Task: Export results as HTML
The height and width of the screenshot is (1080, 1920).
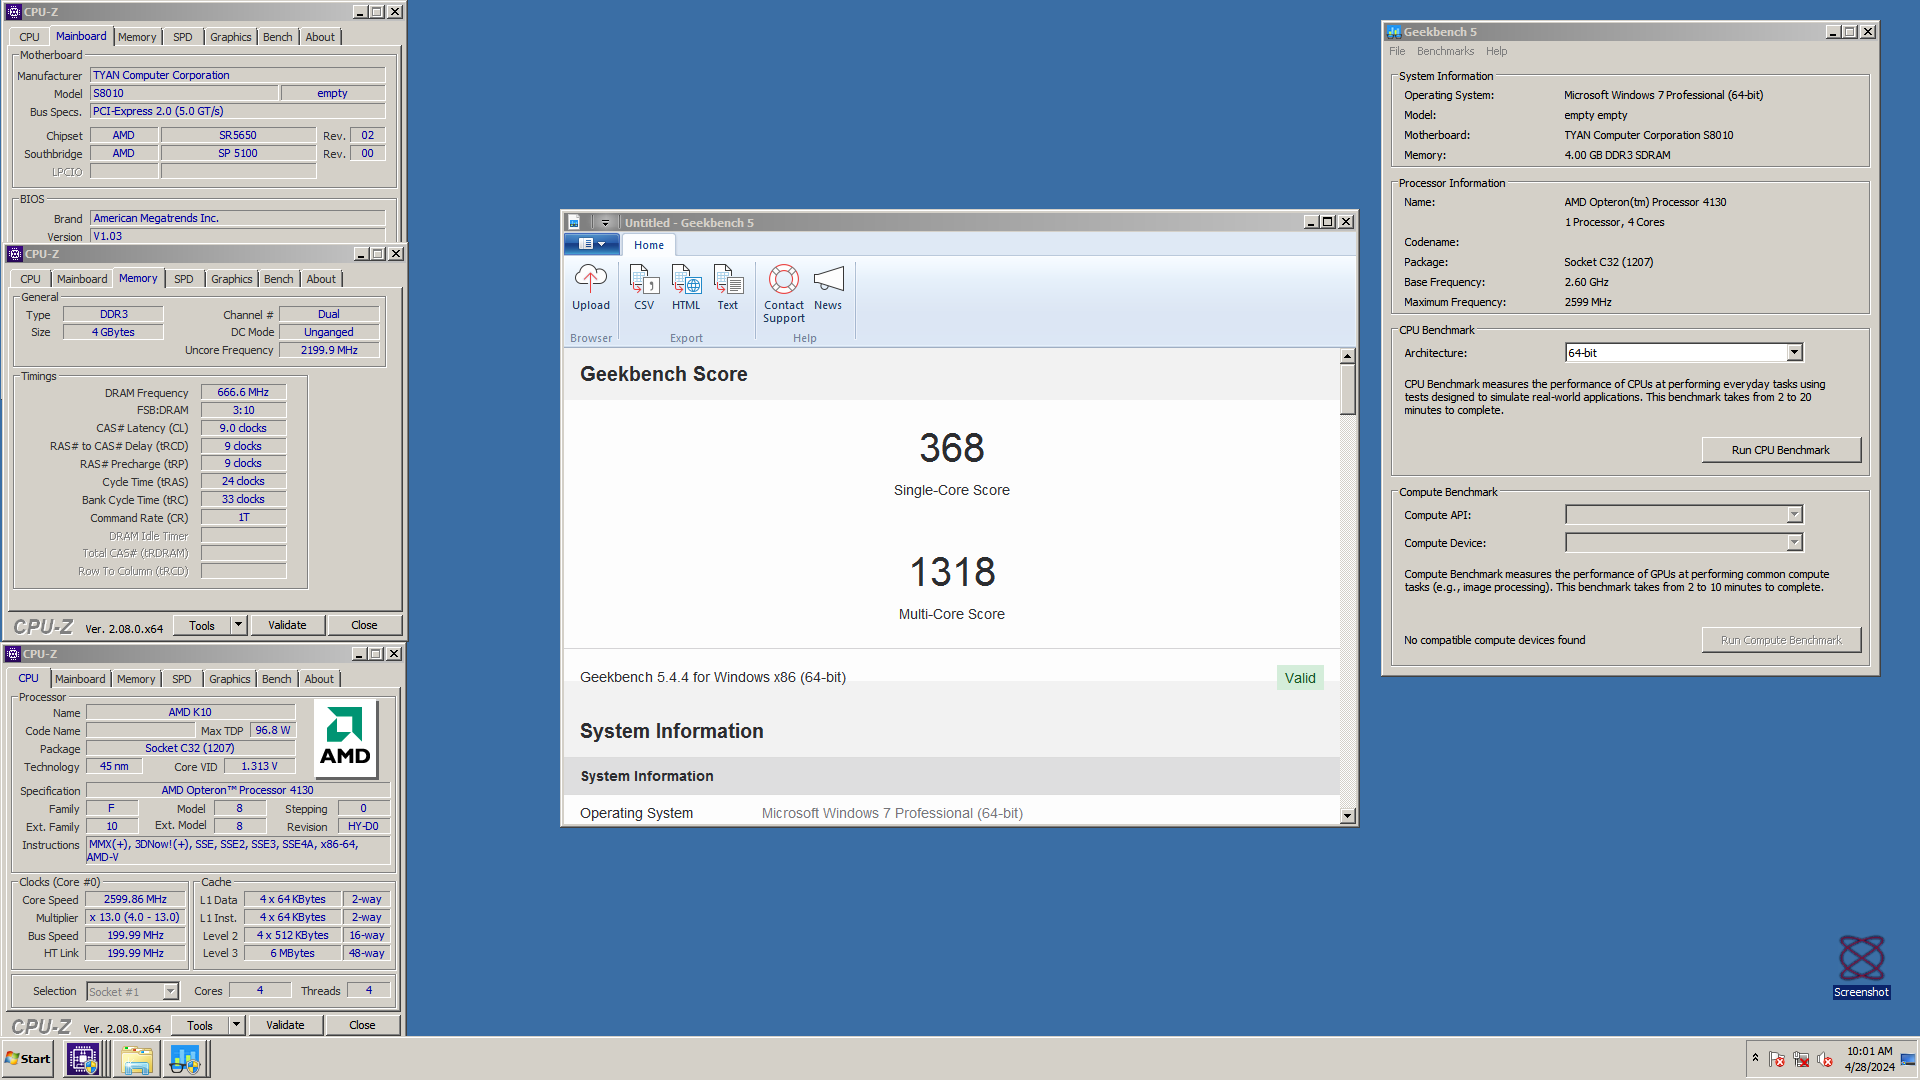Action: (x=686, y=288)
